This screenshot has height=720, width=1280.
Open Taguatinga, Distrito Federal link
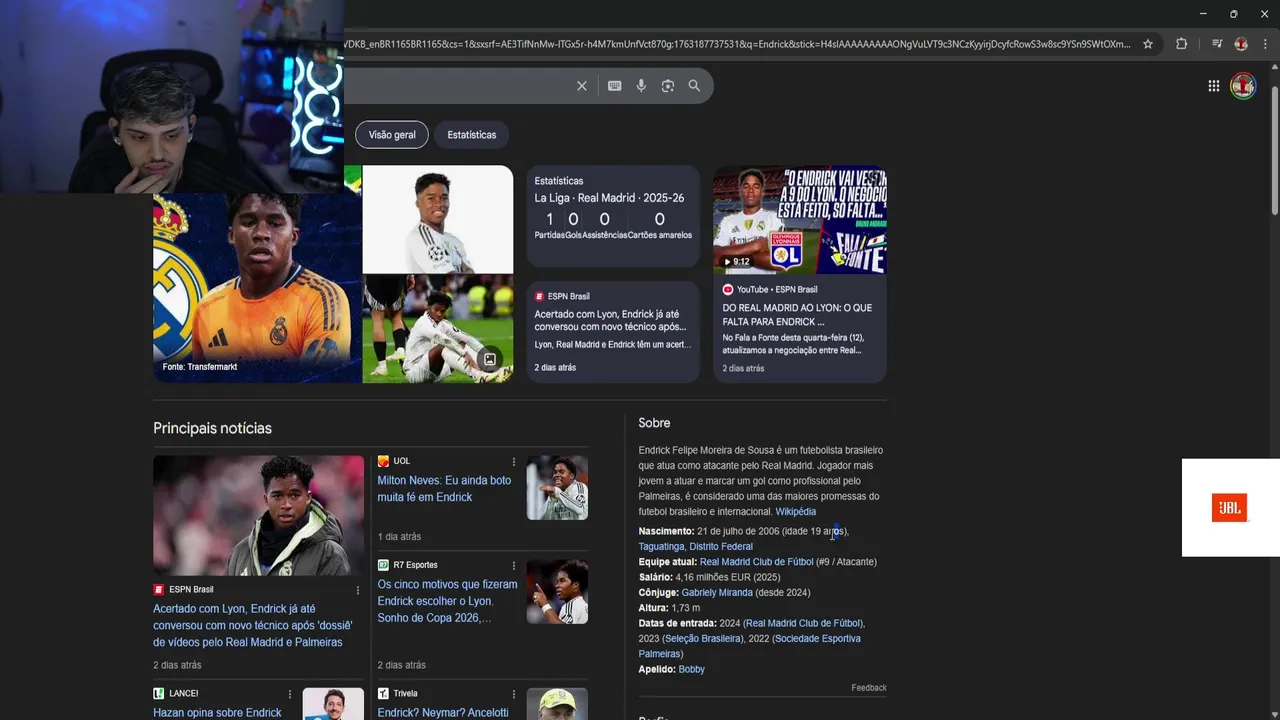click(696, 547)
